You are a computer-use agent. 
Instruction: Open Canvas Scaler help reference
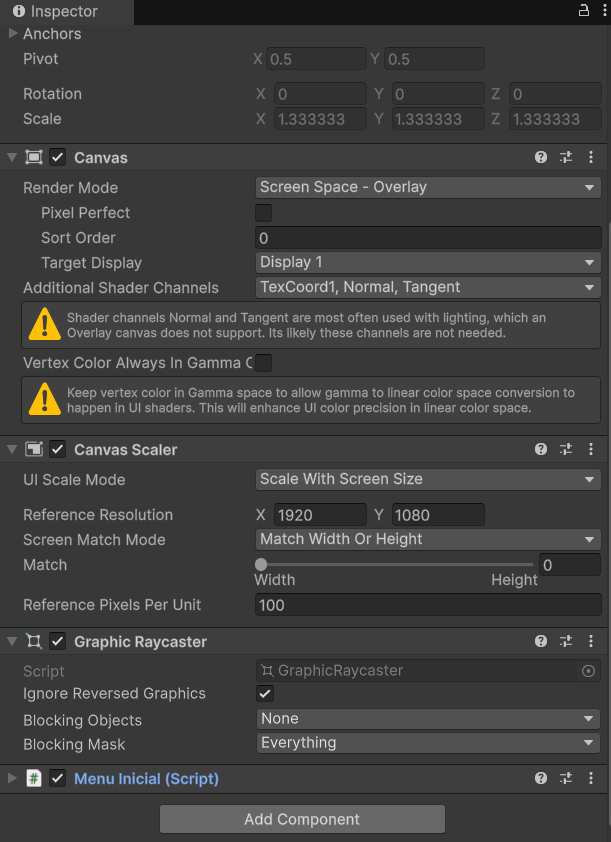click(x=541, y=449)
